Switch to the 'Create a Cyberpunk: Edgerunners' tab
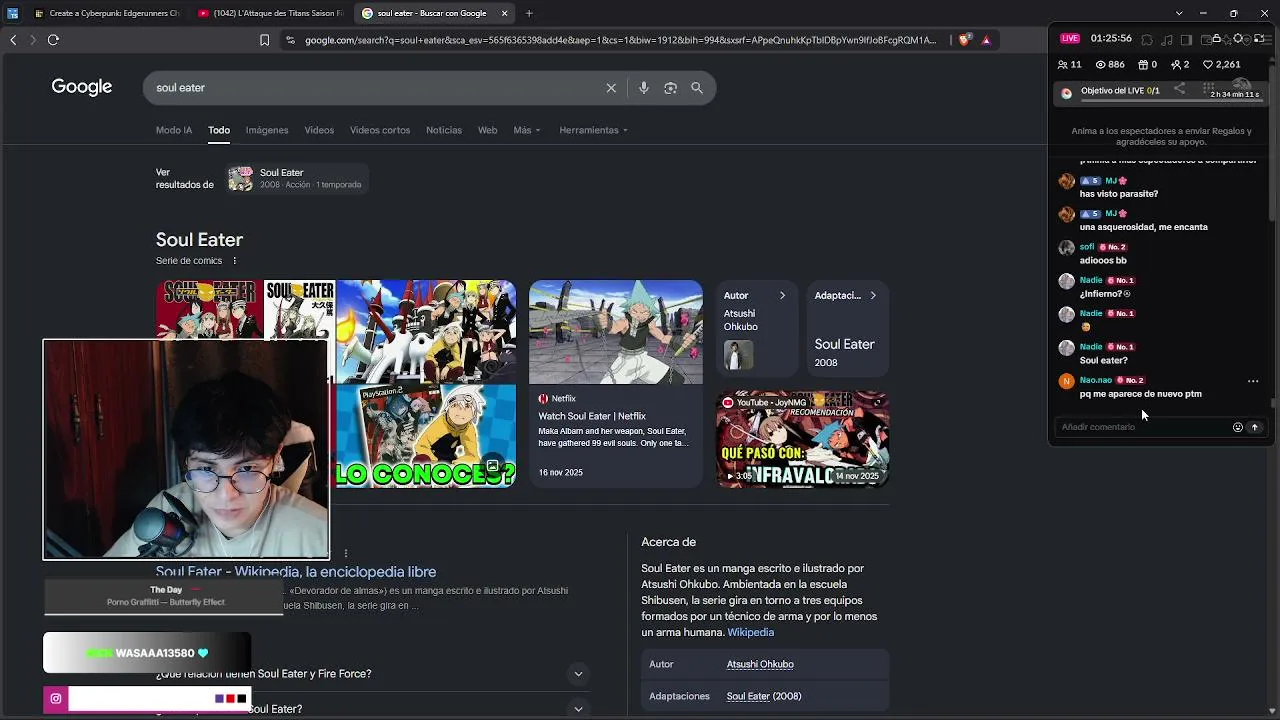The width and height of the screenshot is (1280, 720). pyautogui.click(x=107, y=13)
